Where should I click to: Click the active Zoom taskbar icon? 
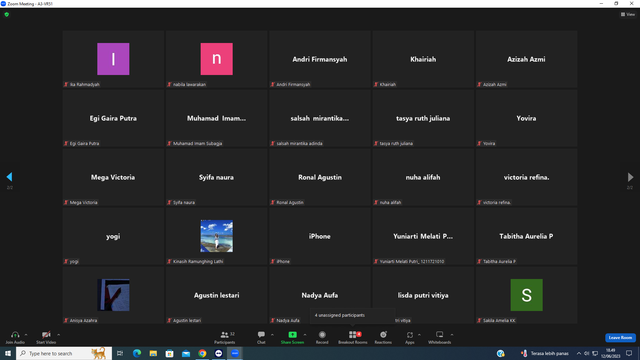pyautogui.click(x=235, y=353)
